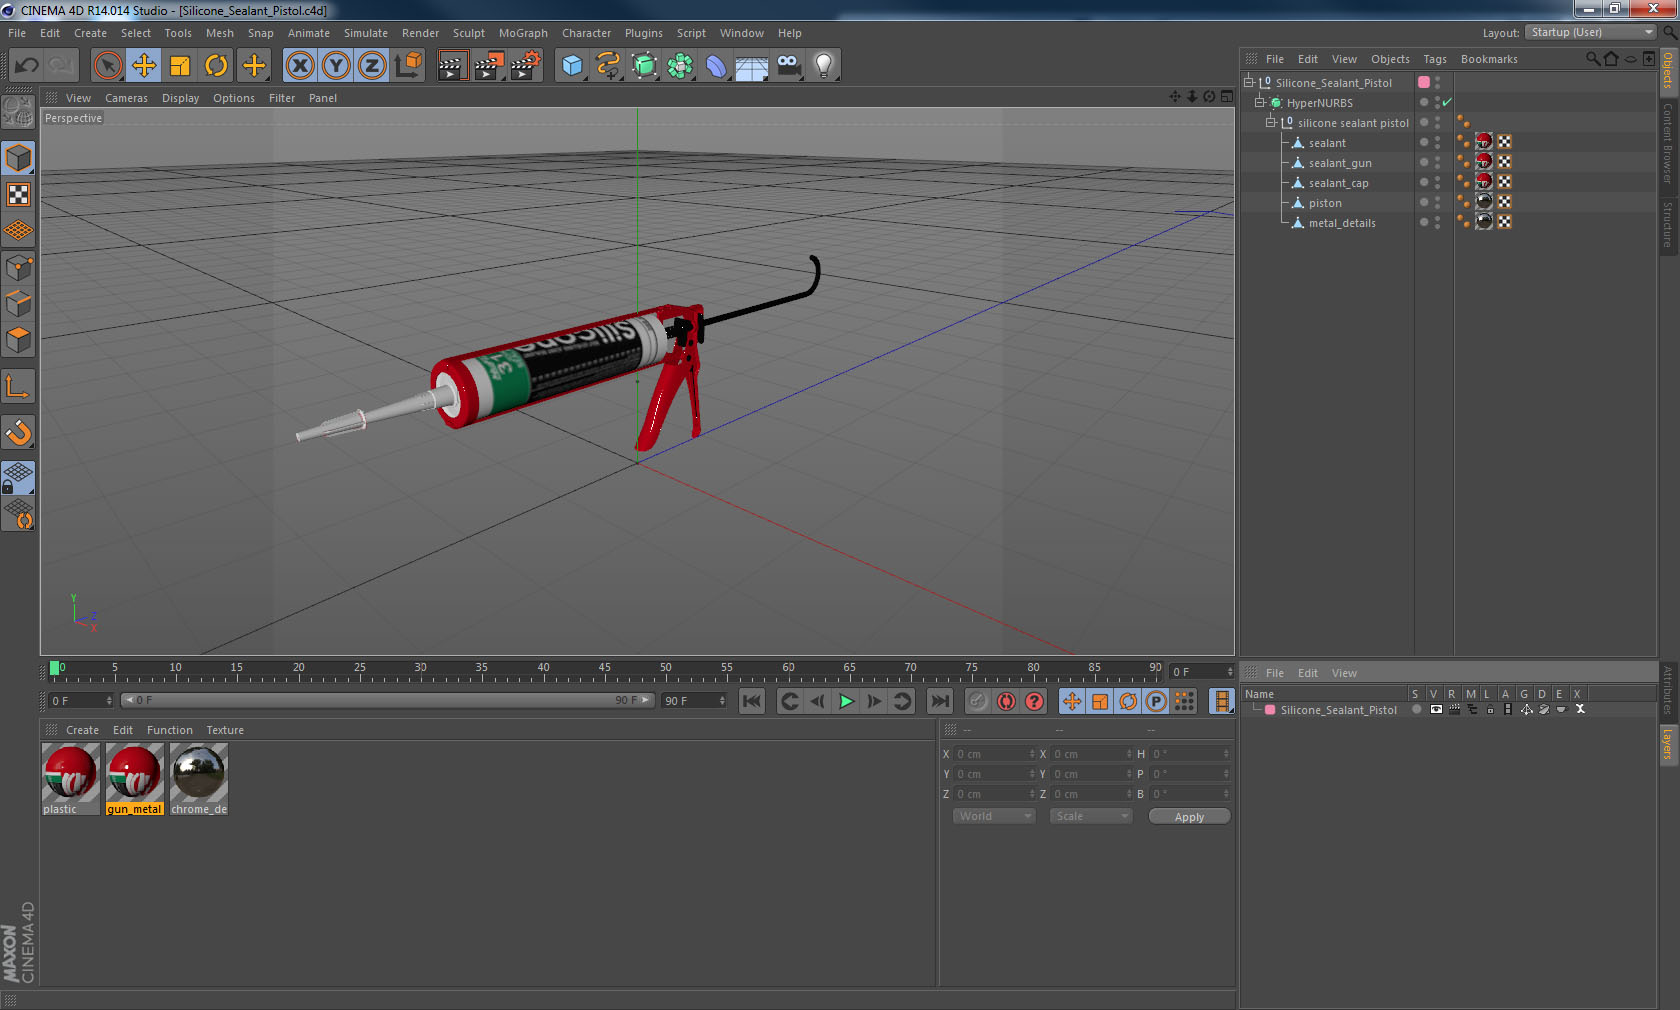Toggle the Enable Snap magnet icon
This screenshot has width=1680, height=1010.
[x=18, y=432]
